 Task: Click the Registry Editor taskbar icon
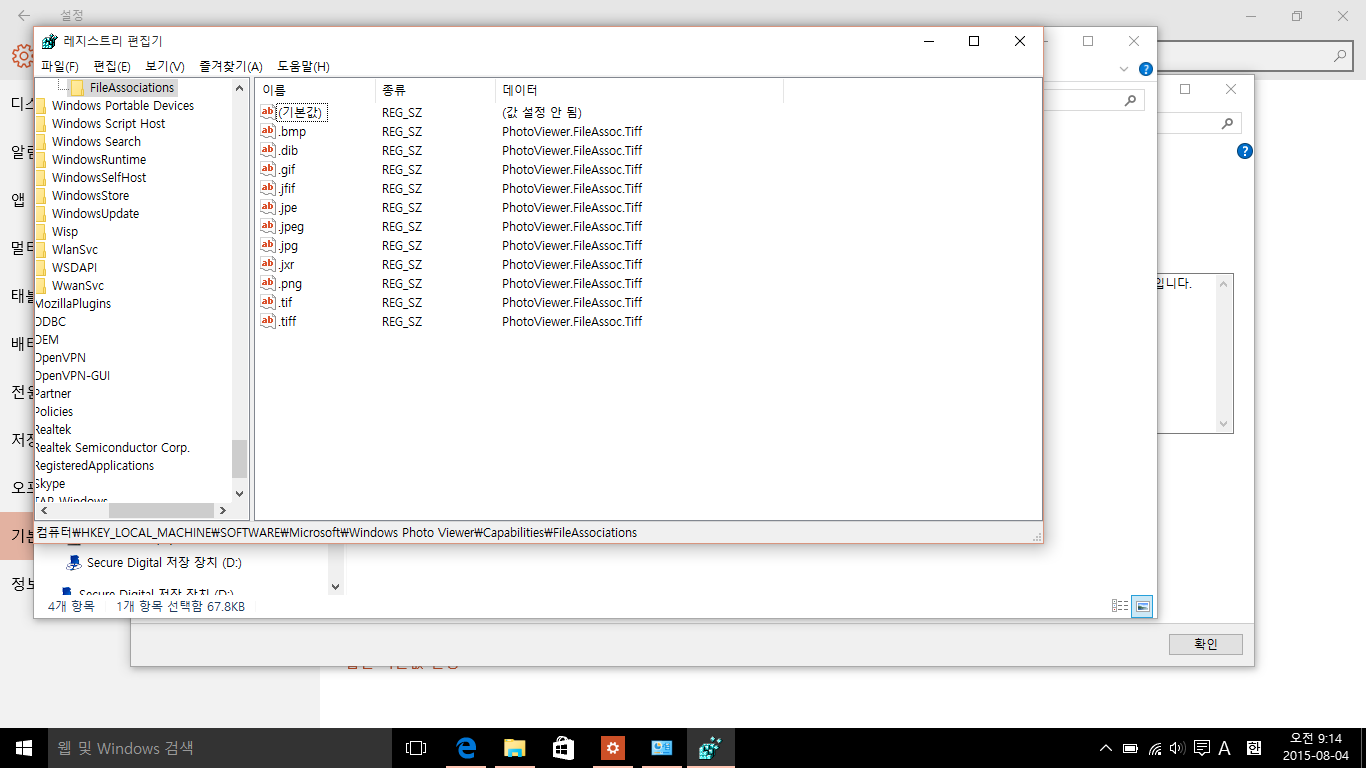[x=710, y=748]
